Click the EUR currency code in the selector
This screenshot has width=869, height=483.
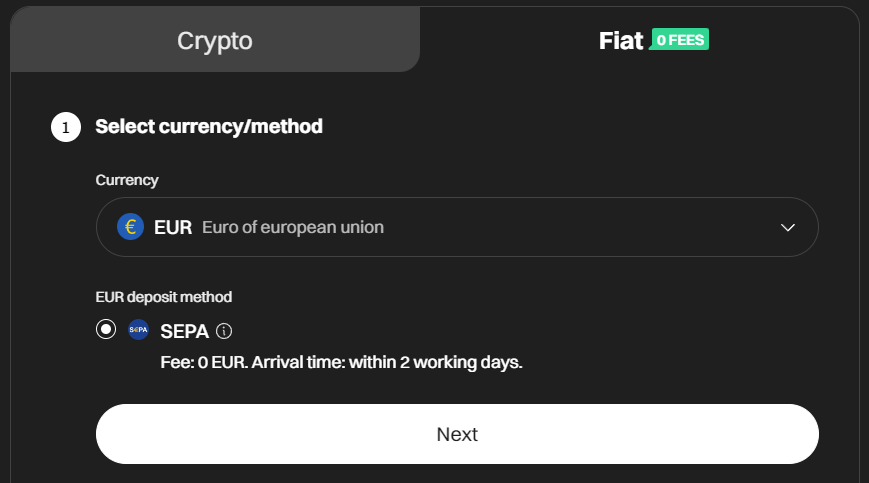(x=173, y=227)
